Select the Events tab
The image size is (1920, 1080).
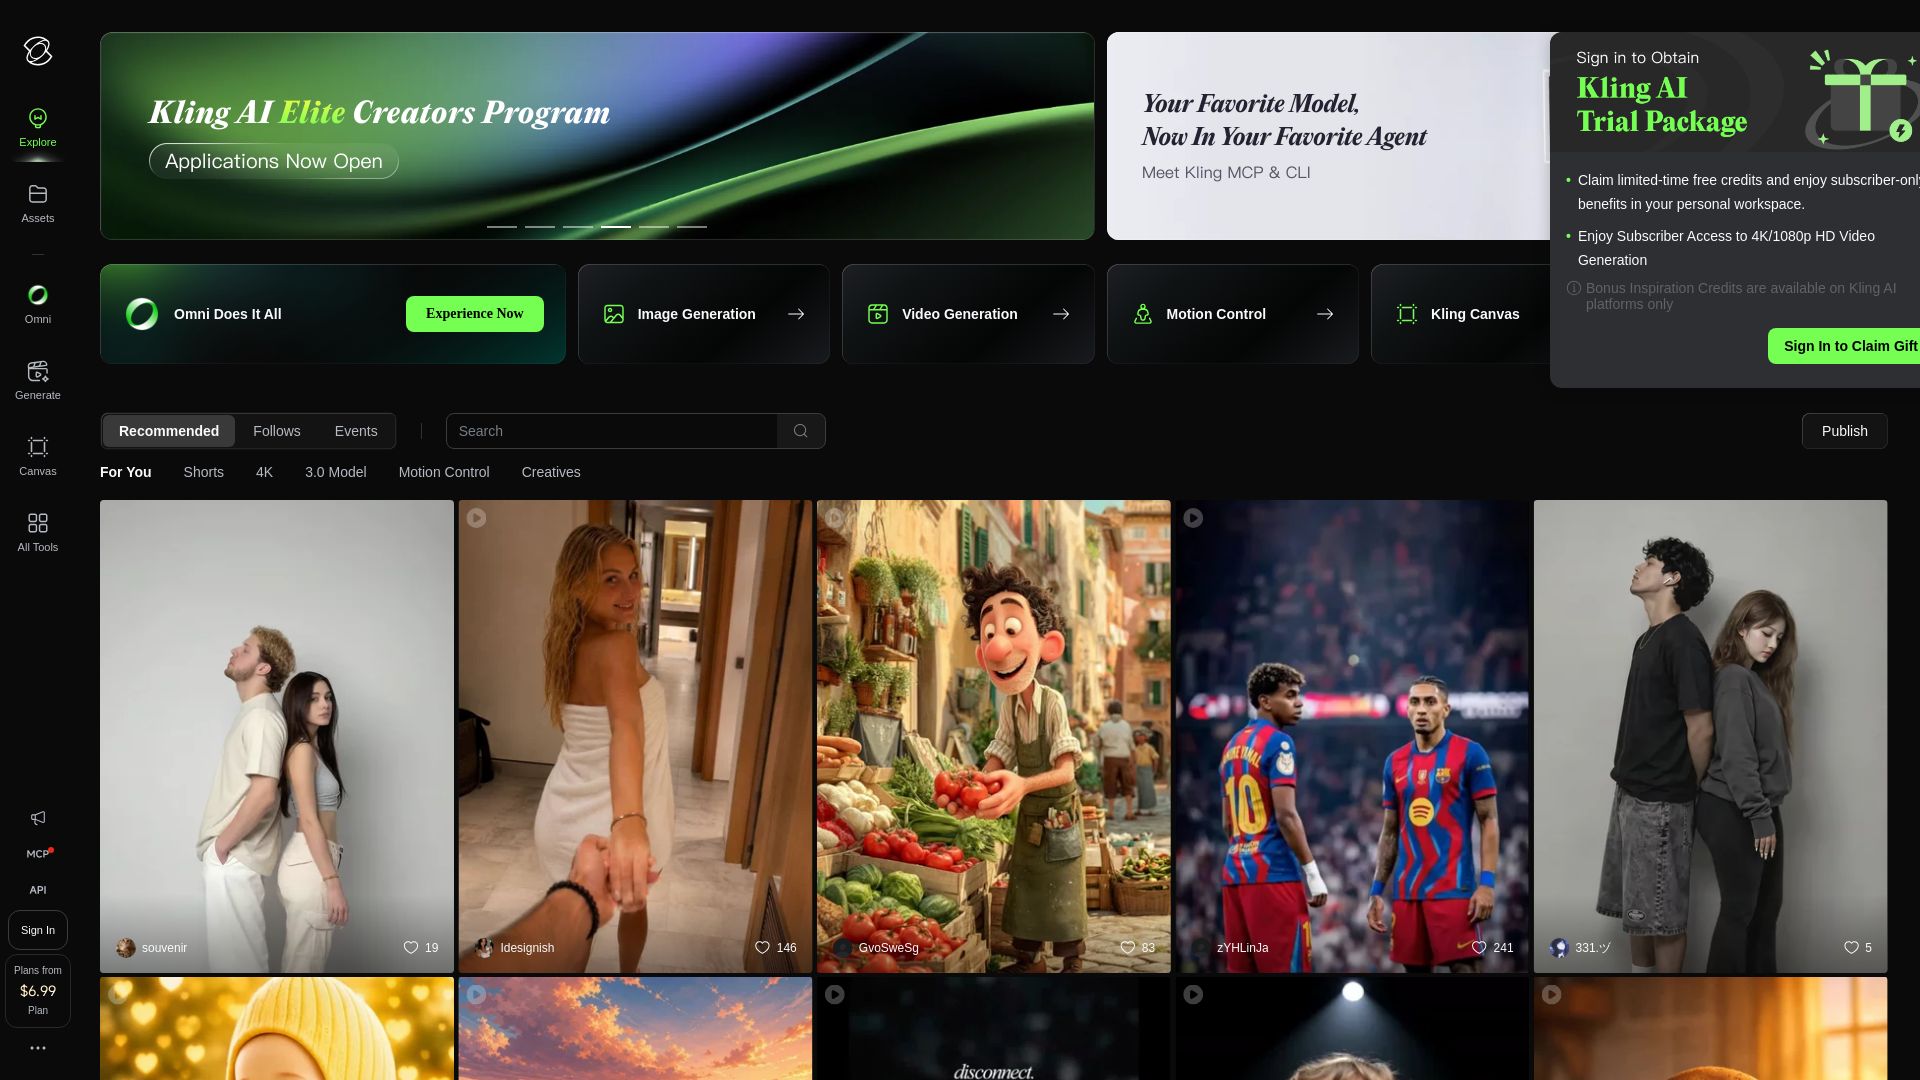tap(356, 431)
